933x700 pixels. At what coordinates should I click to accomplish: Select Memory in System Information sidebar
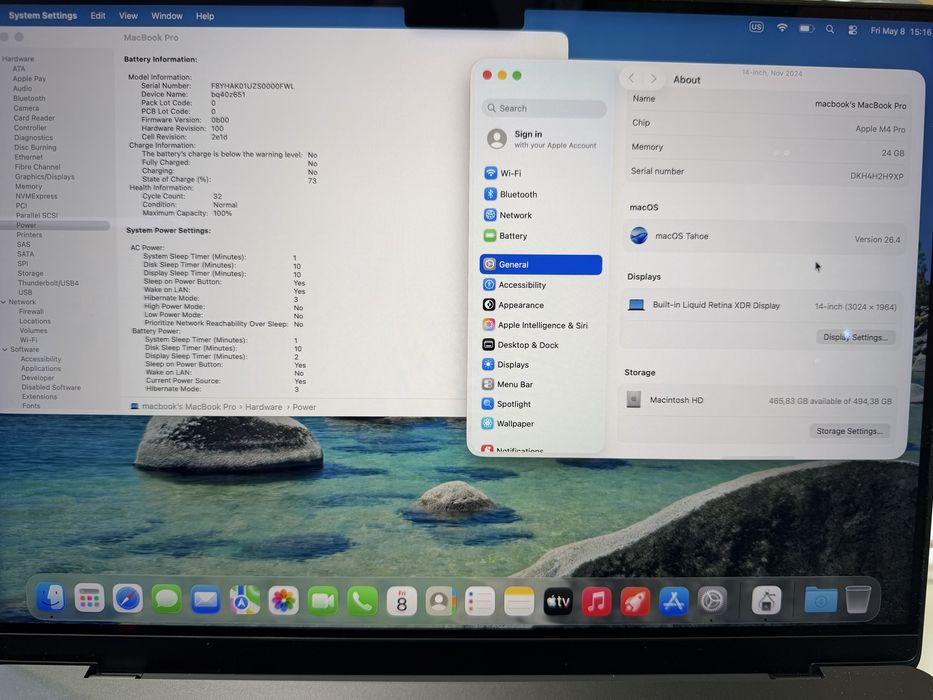pos(29,186)
